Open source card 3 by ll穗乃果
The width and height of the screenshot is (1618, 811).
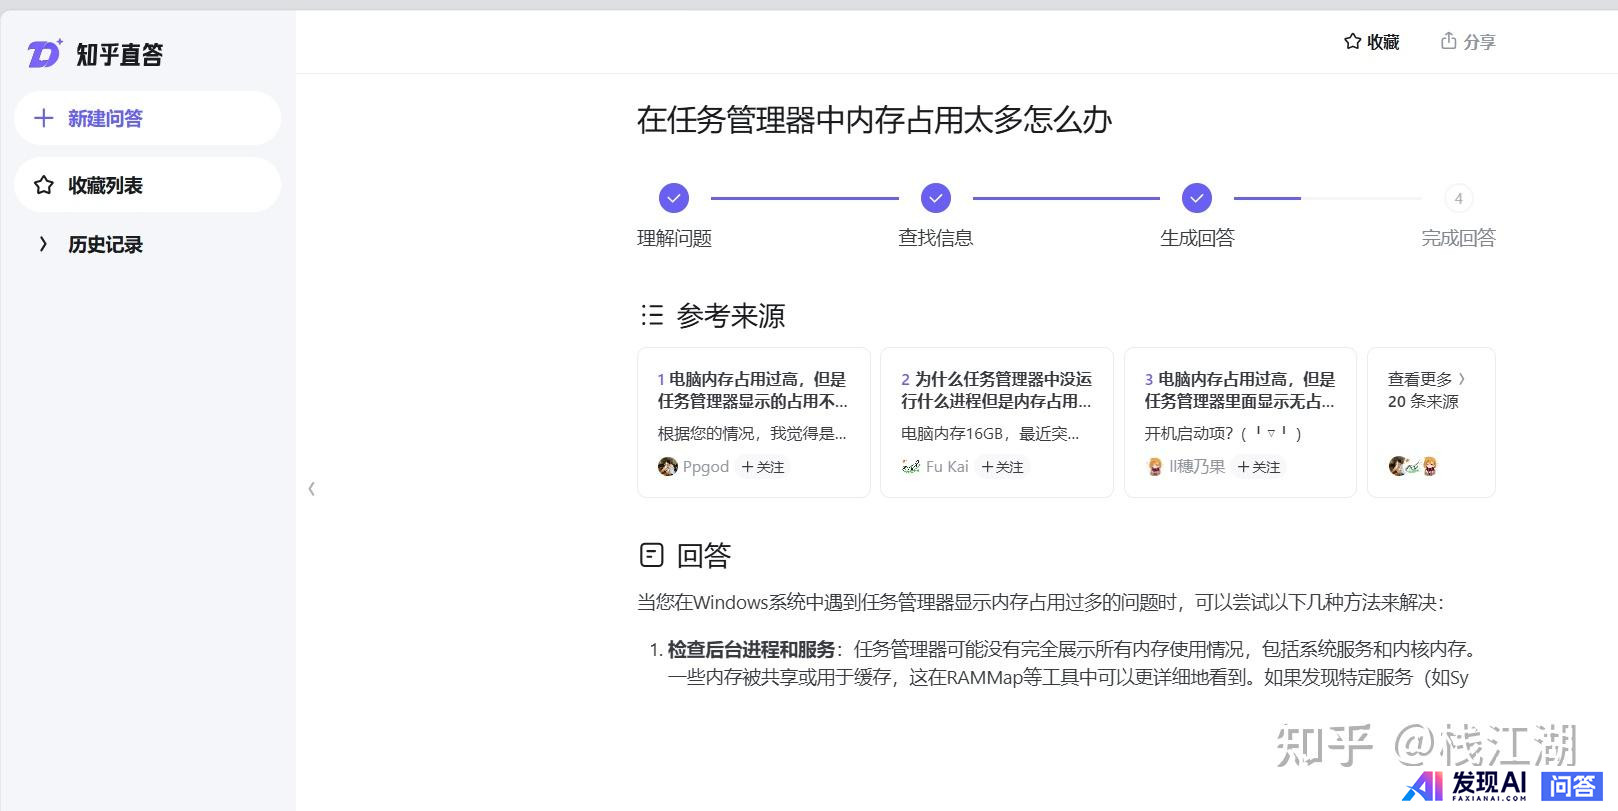click(1240, 391)
